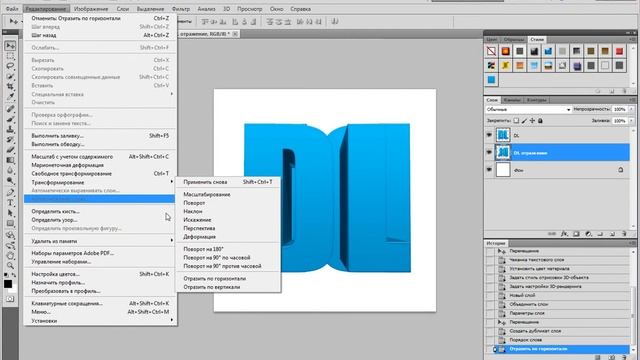
Task: Select the Lasso tool
Action: click(10, 66)
